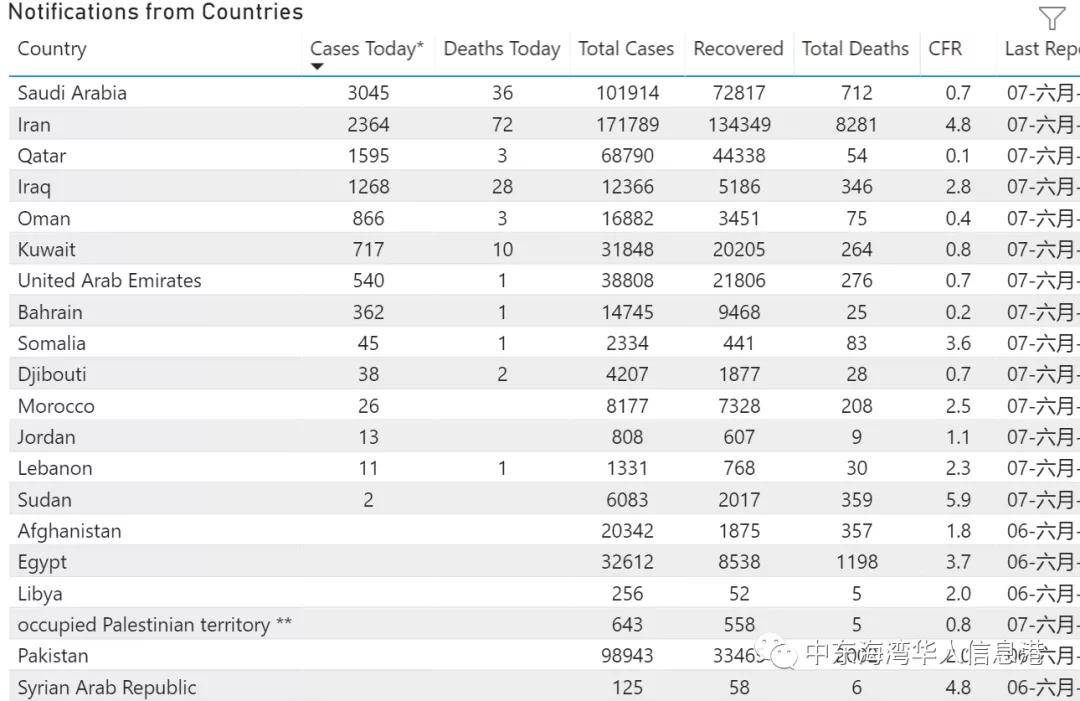
Task: Sort by Deaths Today column header
Action: 501,49
